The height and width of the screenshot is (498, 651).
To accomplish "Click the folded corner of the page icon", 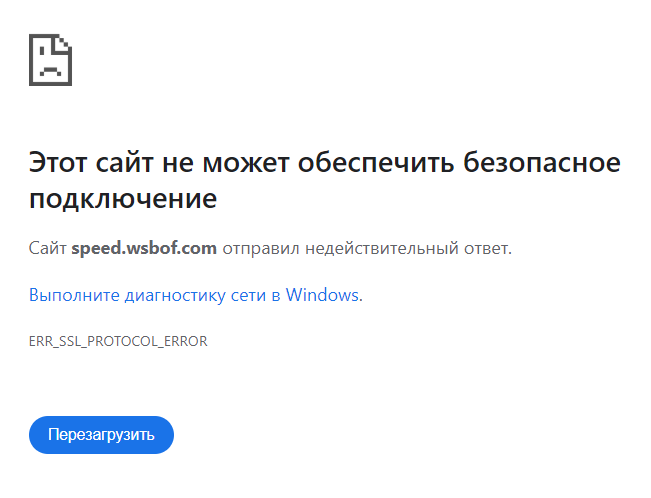I will pos(64,43).
